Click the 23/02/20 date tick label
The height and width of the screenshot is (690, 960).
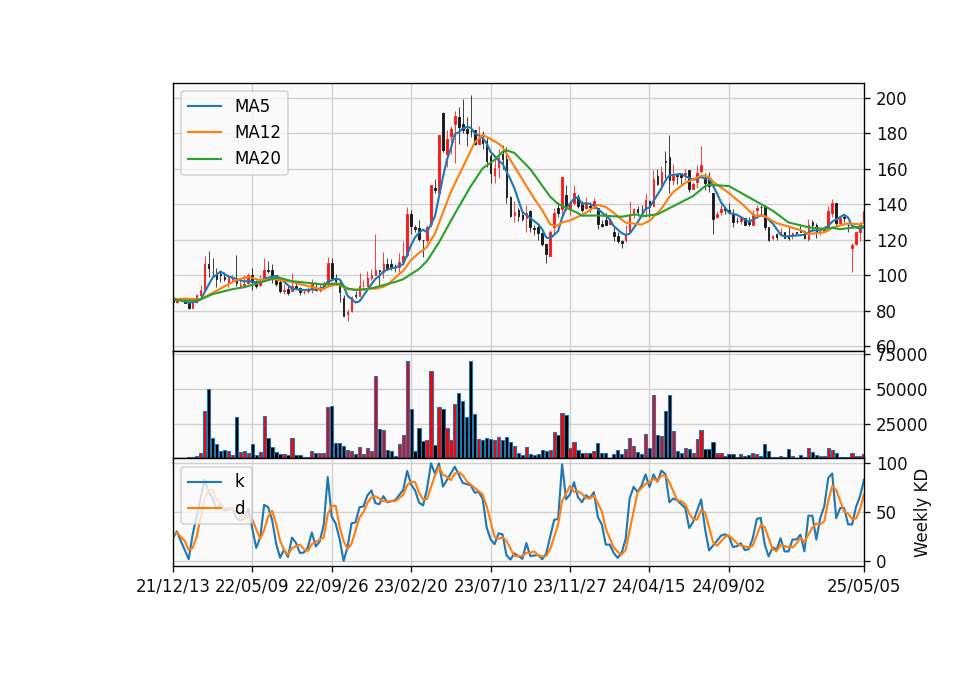(x=411, y=586)
